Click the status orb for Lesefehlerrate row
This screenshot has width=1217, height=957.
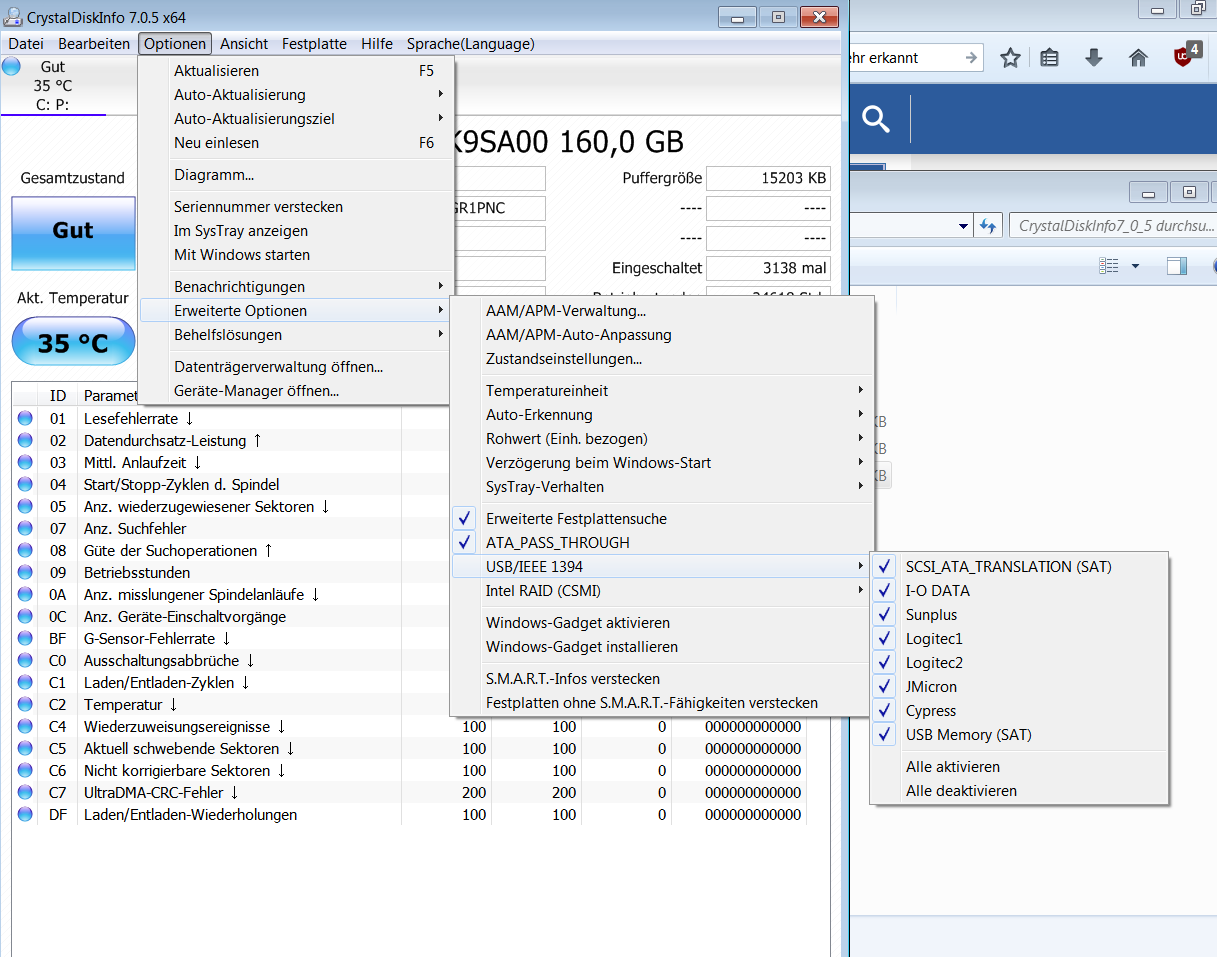click(x=25, y=418)
